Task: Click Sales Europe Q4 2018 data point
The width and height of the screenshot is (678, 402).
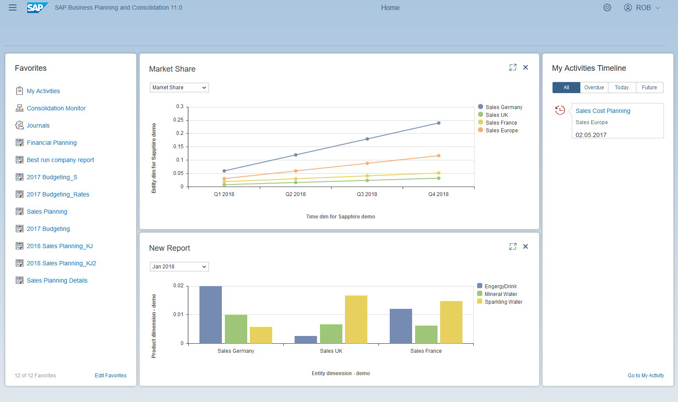Action: click(x=438, y=156)
